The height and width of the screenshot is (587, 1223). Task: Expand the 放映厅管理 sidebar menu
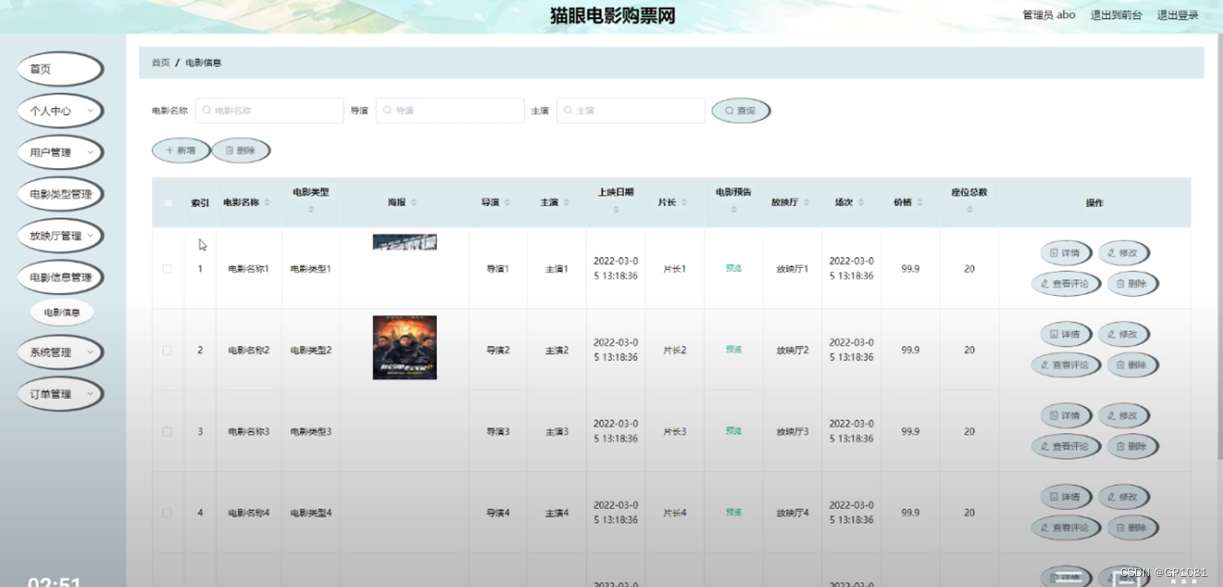click(x=60, y=236)
